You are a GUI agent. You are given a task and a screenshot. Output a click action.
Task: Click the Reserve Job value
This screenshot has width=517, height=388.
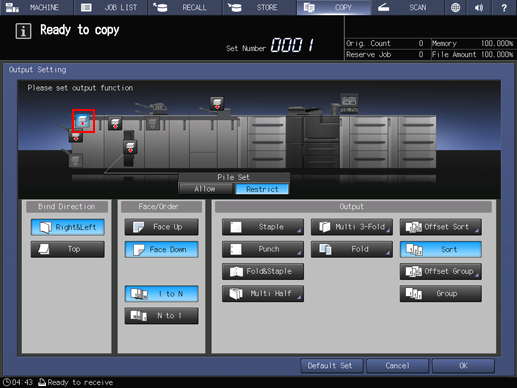[x=421, y=54]
